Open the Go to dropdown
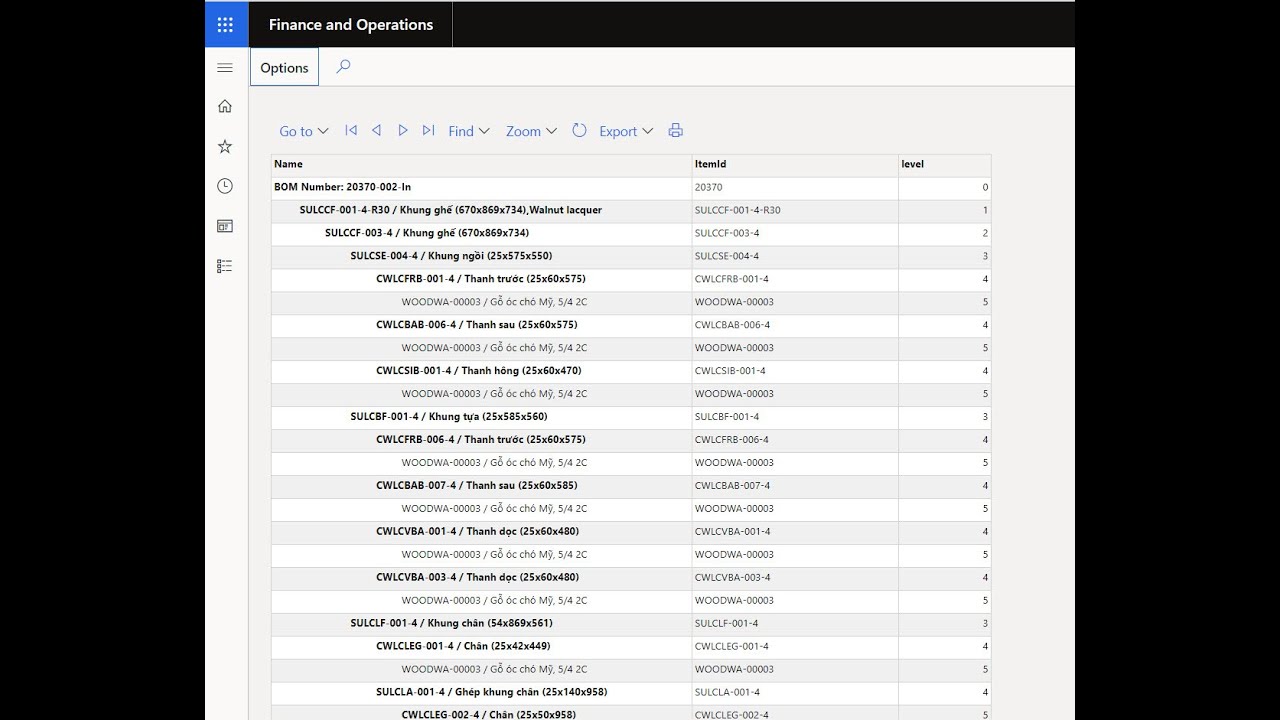The width and height of the screenshot is (1280, 720). click(304, 131)
